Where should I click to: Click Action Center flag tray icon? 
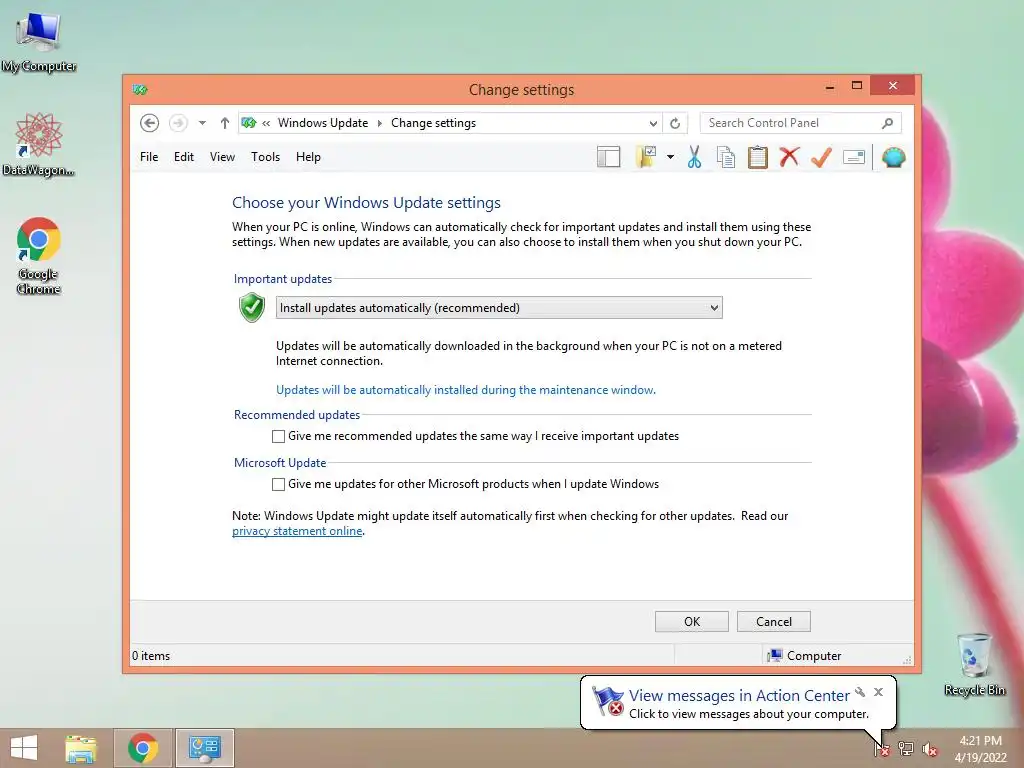click(x=882, y=748)
